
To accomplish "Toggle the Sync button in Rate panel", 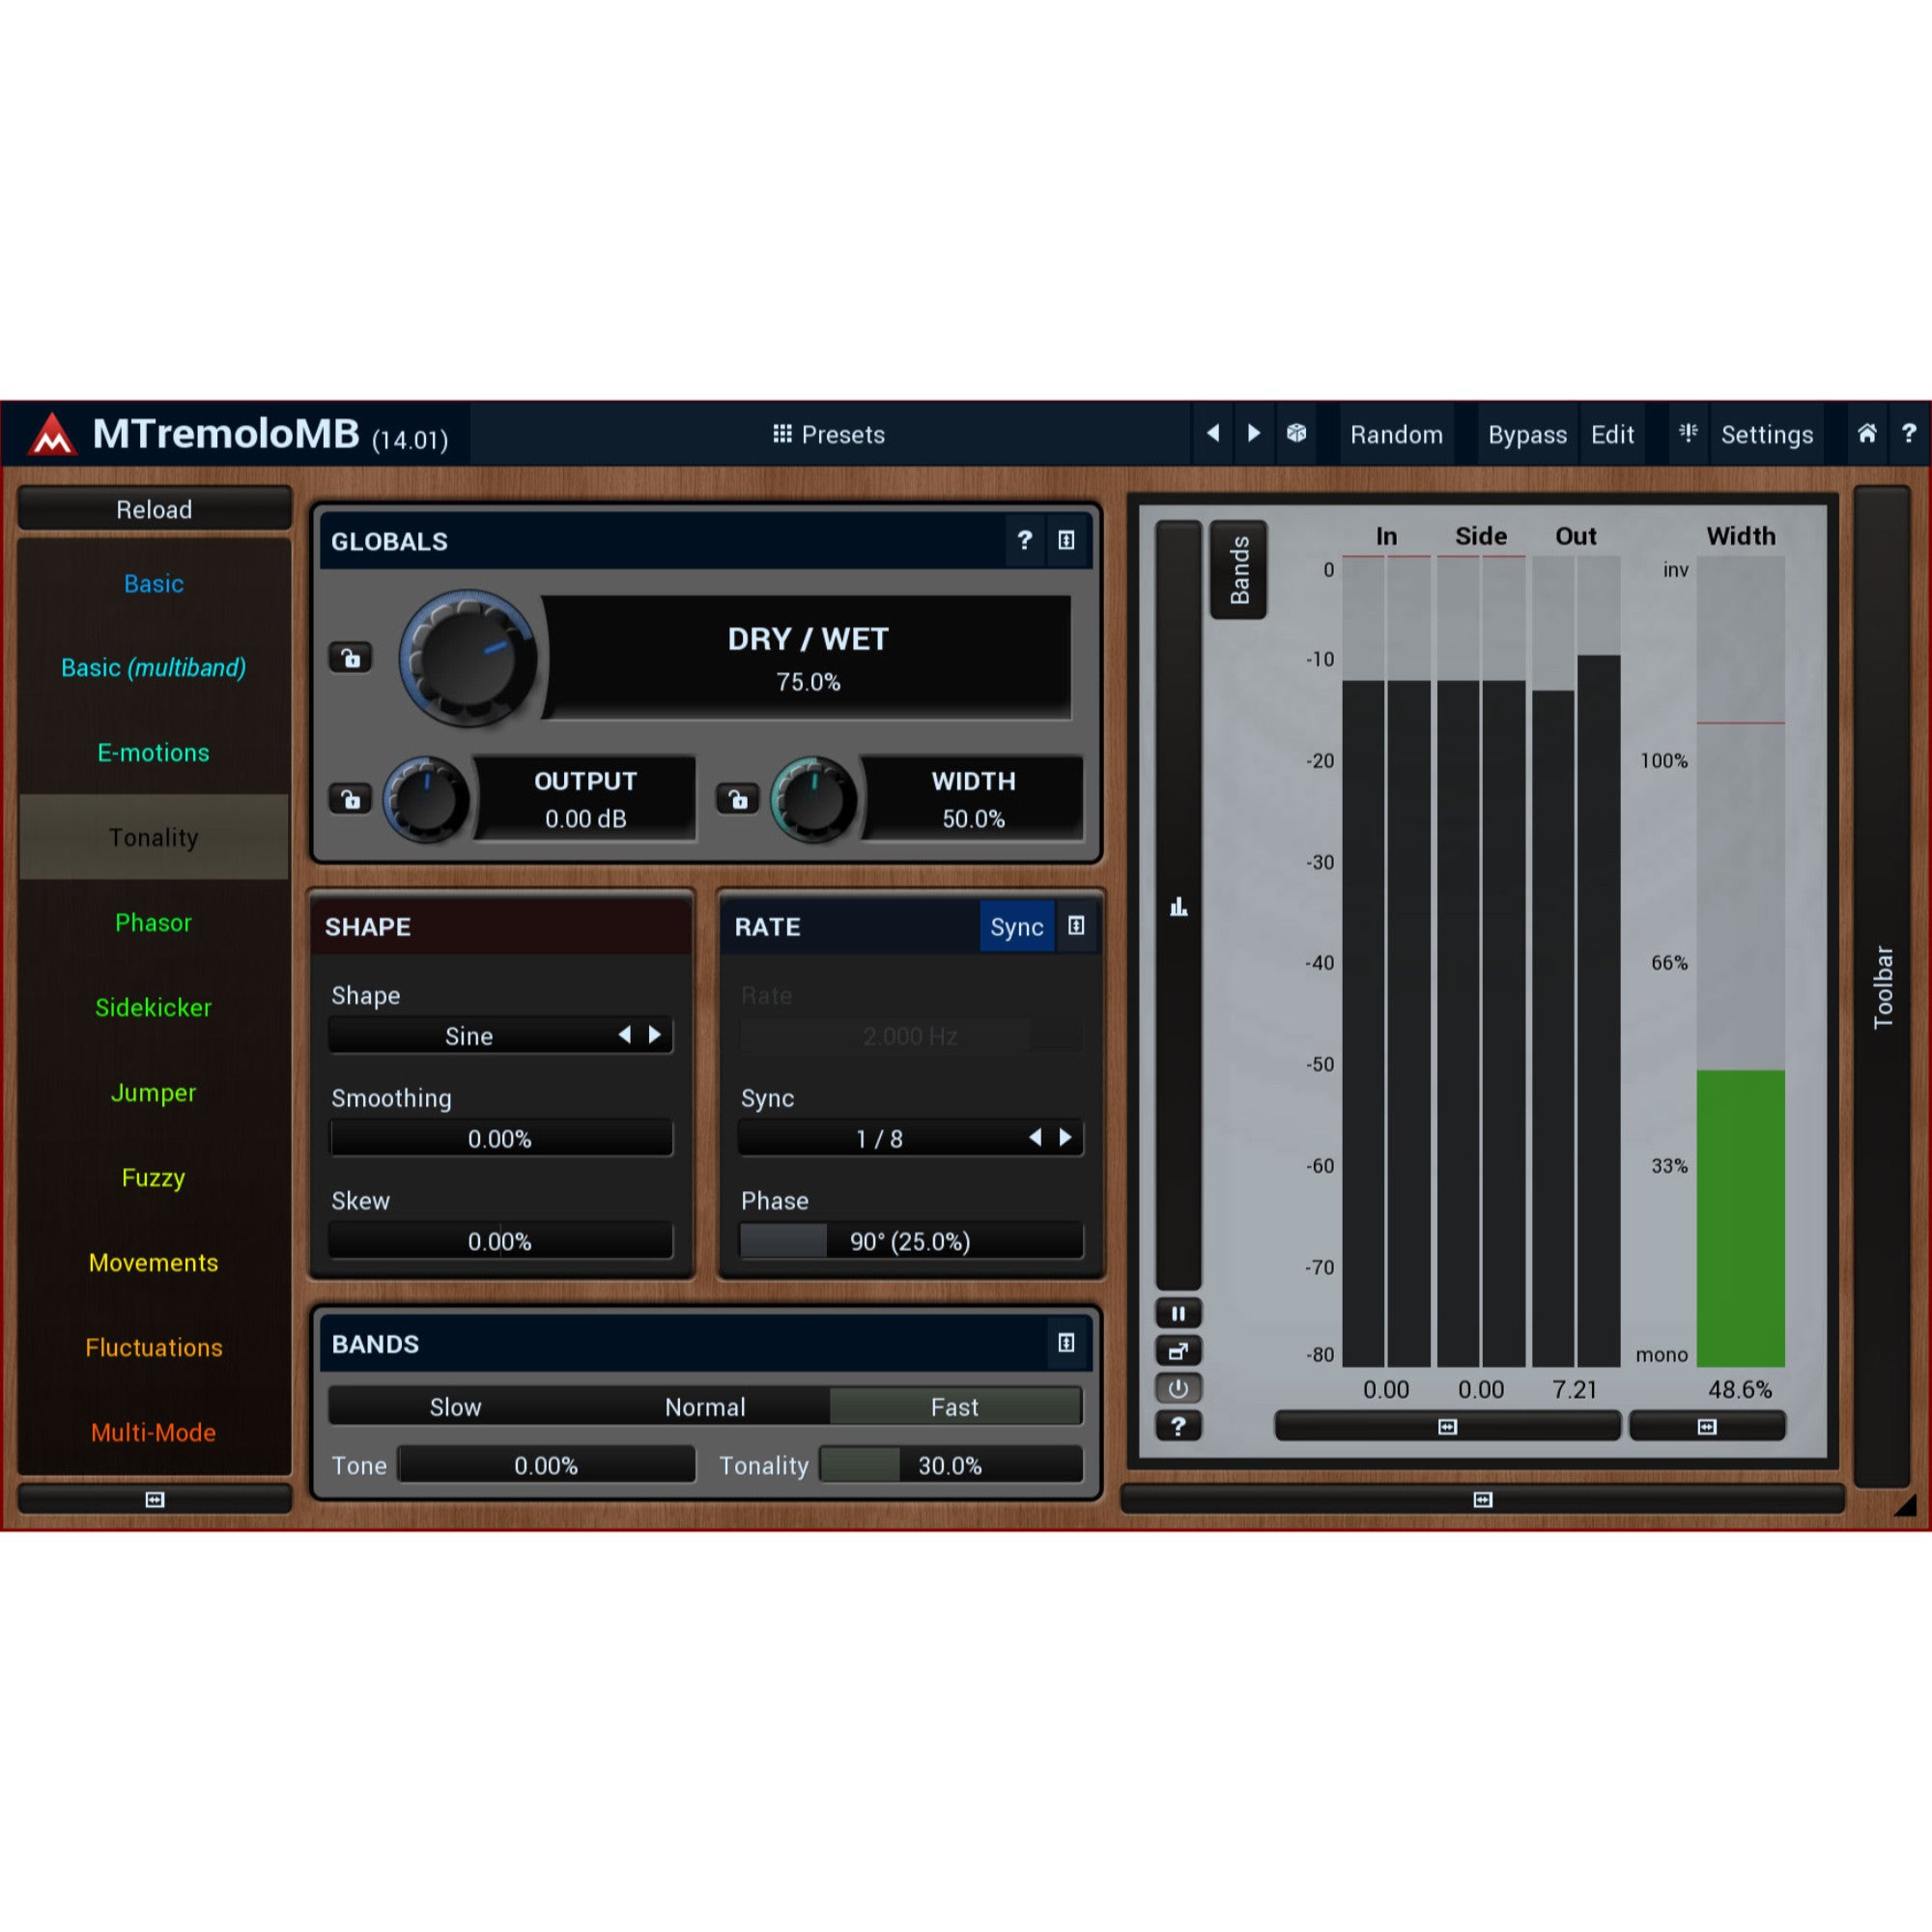I will pos(1017,927).
